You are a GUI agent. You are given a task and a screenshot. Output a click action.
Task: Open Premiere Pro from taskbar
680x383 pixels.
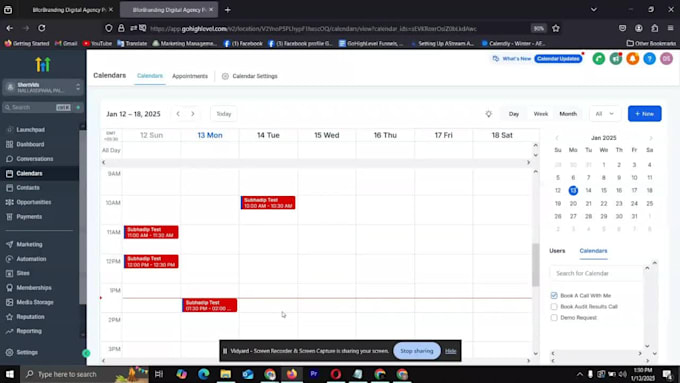pos(314,374)
